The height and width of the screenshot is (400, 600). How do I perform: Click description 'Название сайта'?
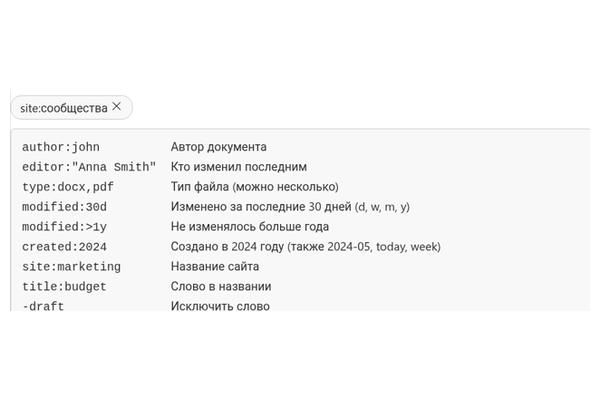[x=215, y=266]
